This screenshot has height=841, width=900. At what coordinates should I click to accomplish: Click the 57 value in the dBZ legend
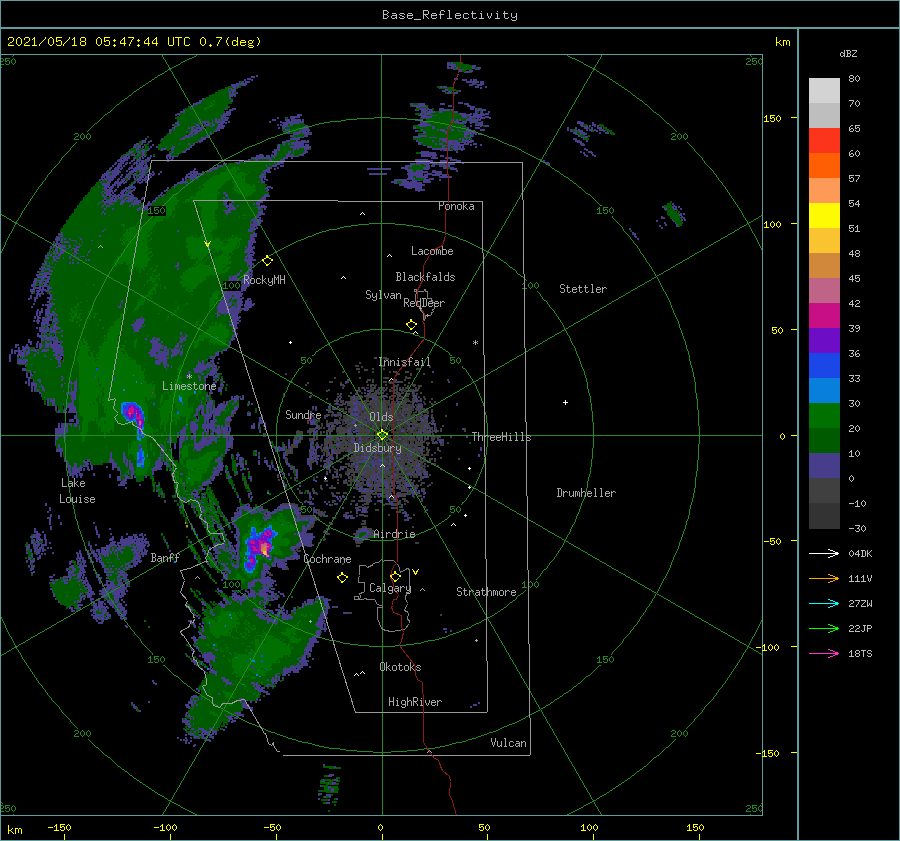point(854,179)
